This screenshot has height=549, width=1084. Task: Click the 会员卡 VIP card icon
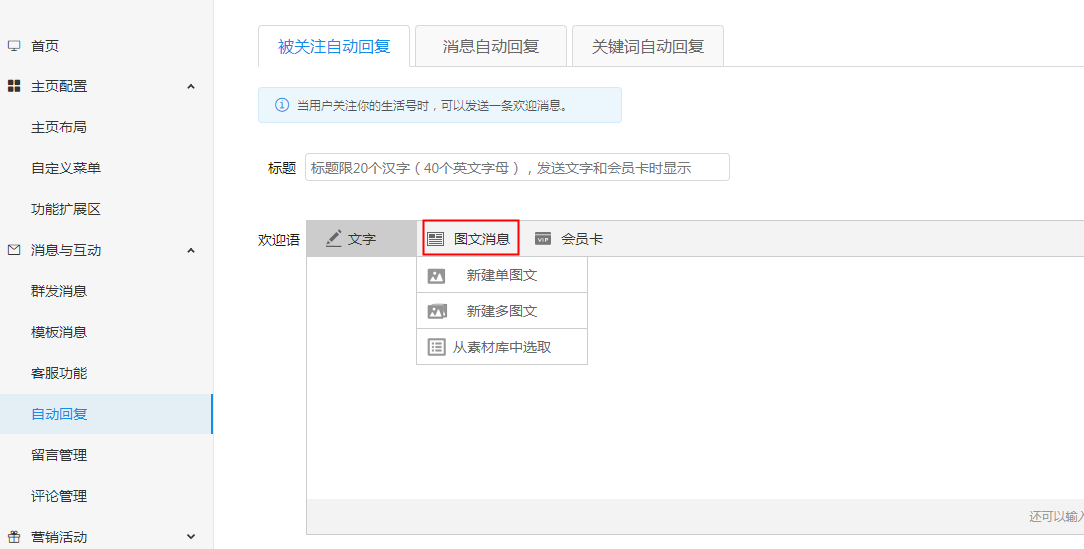coord(543,239)
